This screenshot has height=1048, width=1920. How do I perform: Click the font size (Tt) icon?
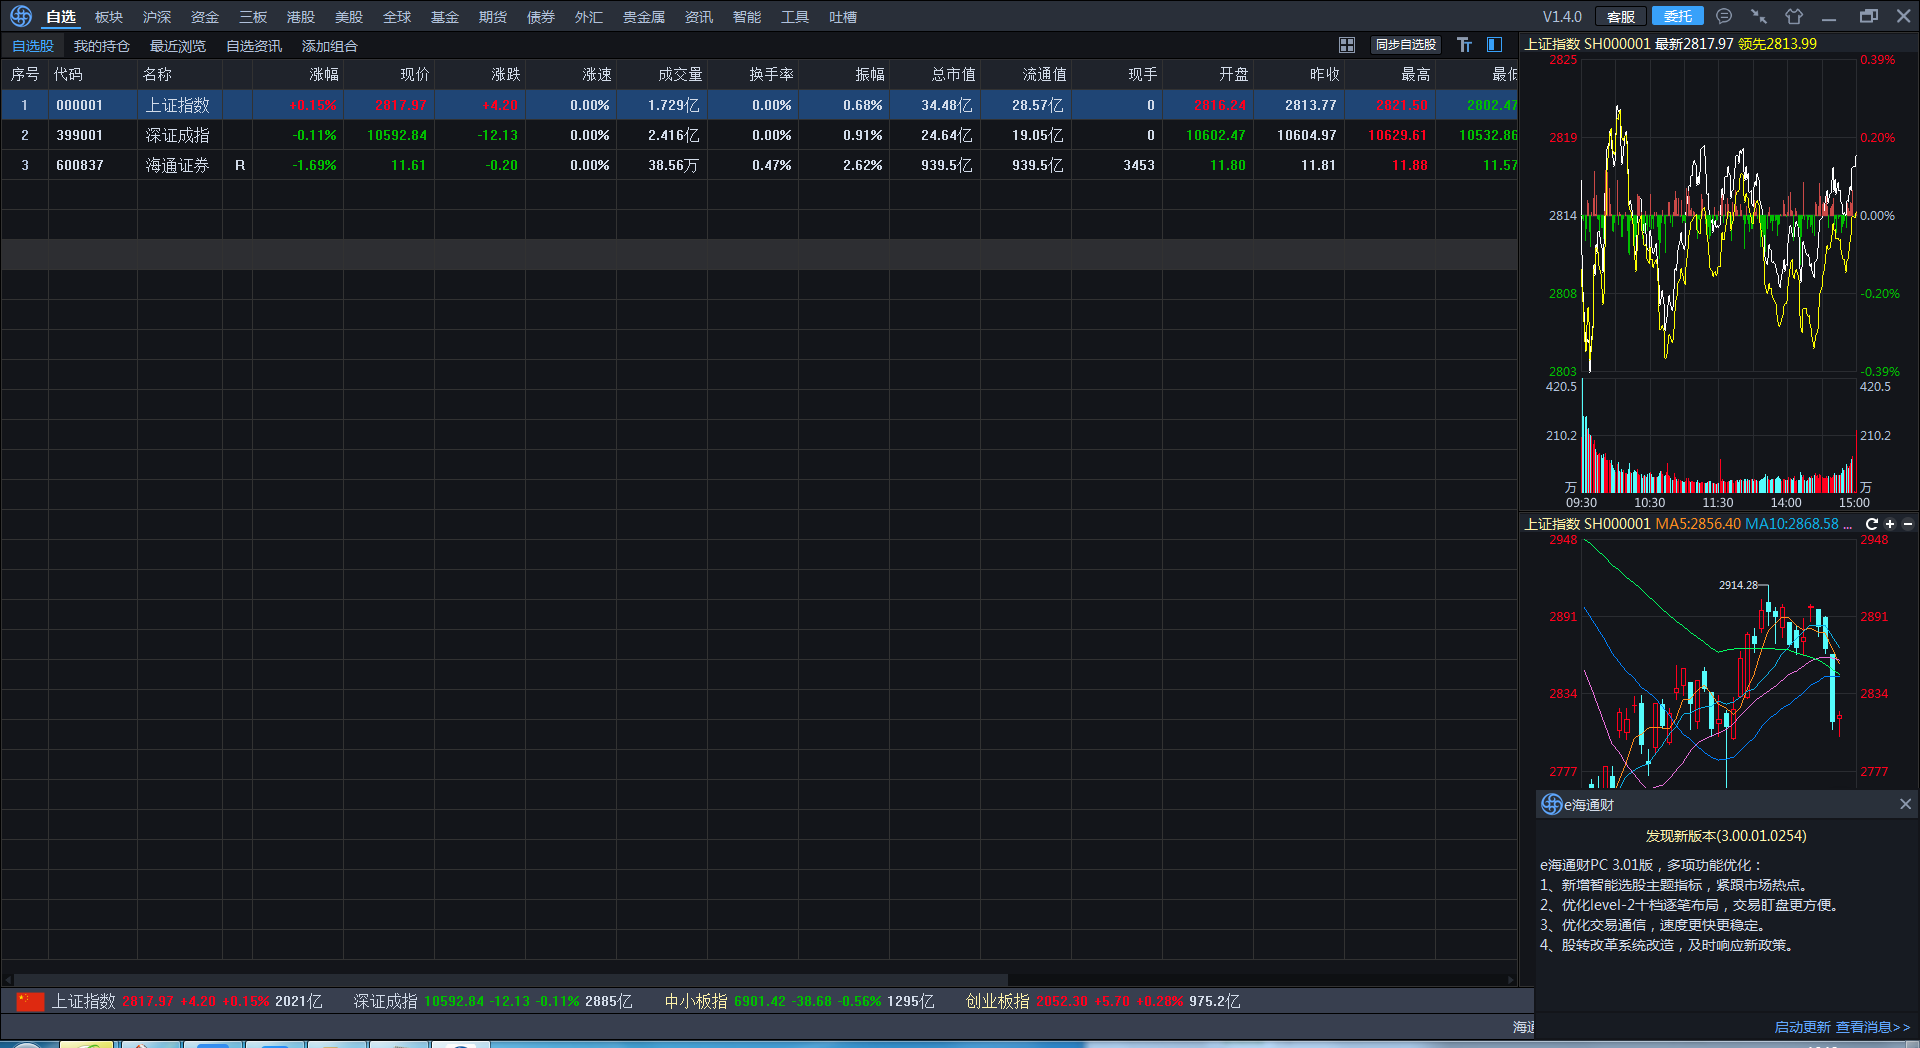1464,45
